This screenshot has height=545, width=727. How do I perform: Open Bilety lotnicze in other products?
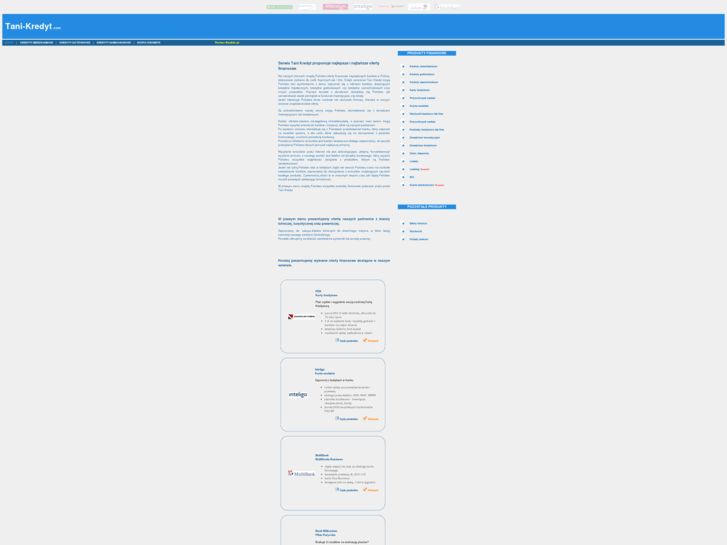[418, 223]
